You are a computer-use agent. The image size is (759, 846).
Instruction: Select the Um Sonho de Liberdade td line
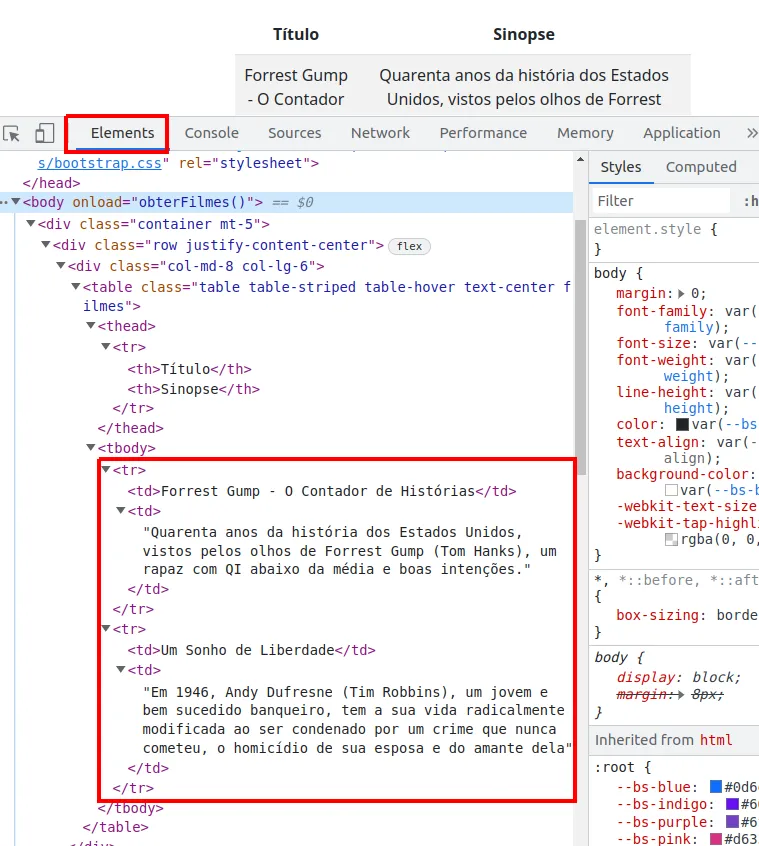[251, 650]
